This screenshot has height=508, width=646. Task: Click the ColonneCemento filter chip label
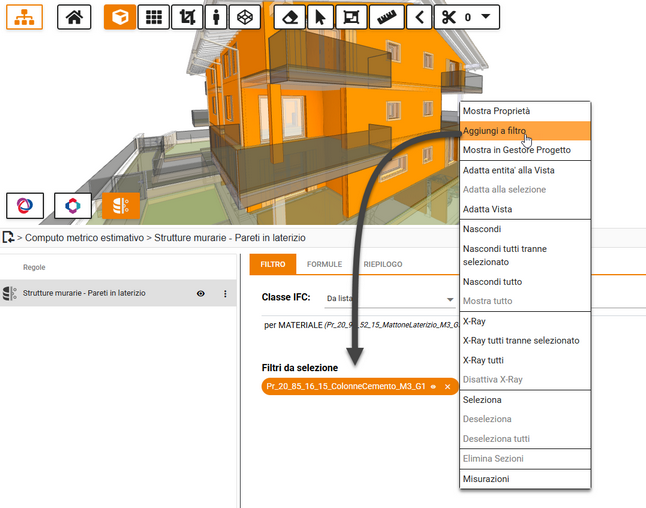[x=346, y=386]
